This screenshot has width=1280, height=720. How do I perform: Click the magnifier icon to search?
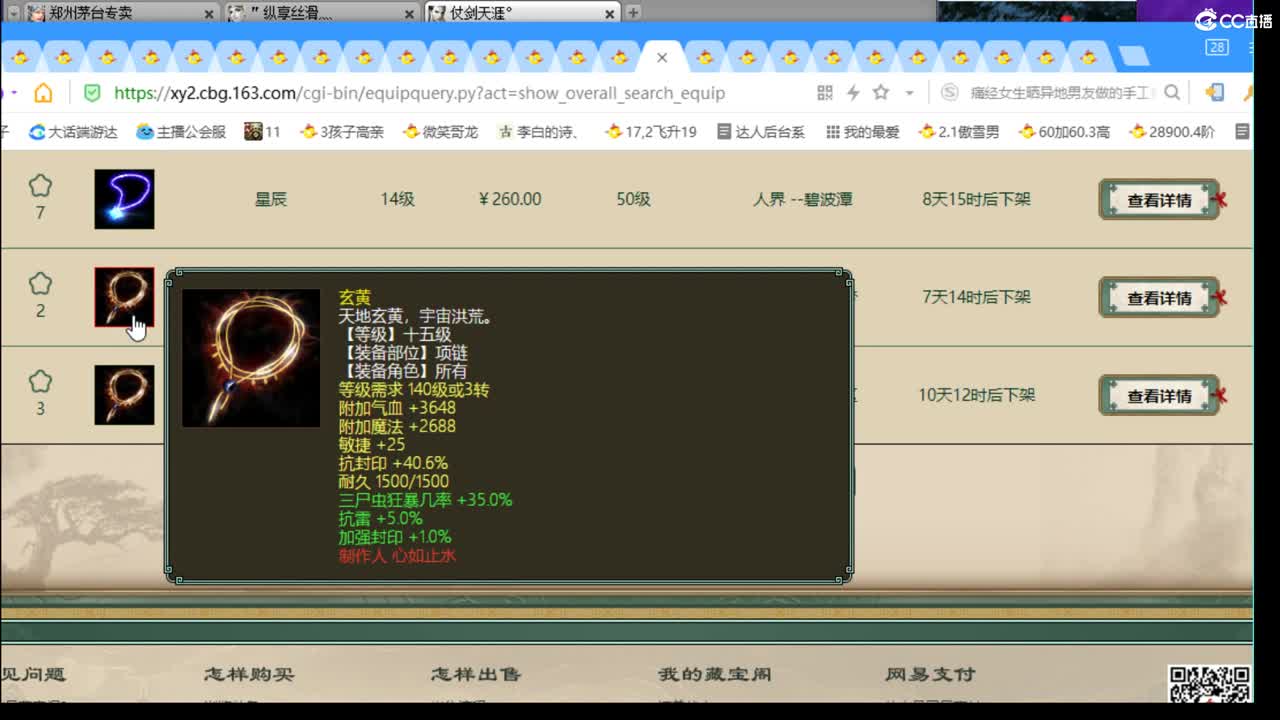point(1172,92)
